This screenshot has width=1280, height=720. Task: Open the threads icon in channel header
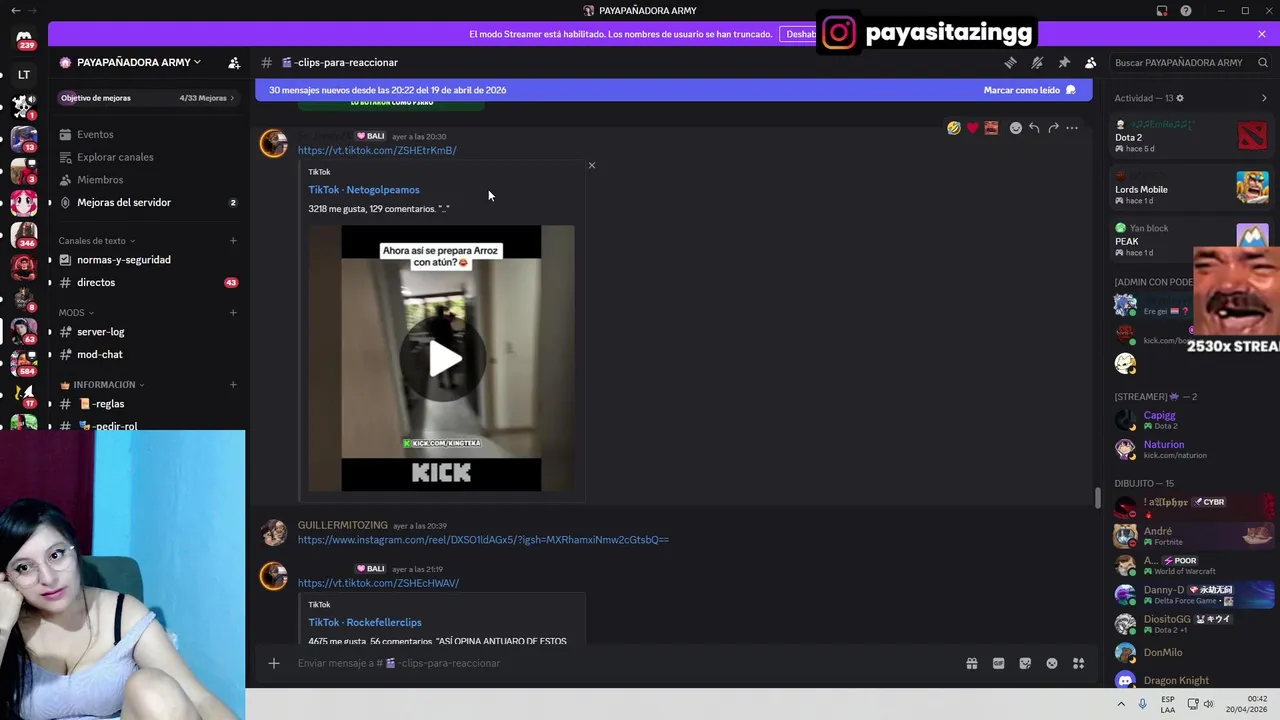[x=1010, y=62]
